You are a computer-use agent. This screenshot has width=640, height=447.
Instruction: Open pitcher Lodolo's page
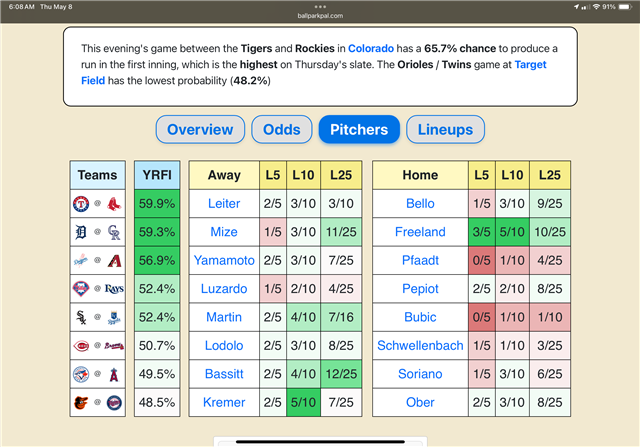click(x=224, y=345)
